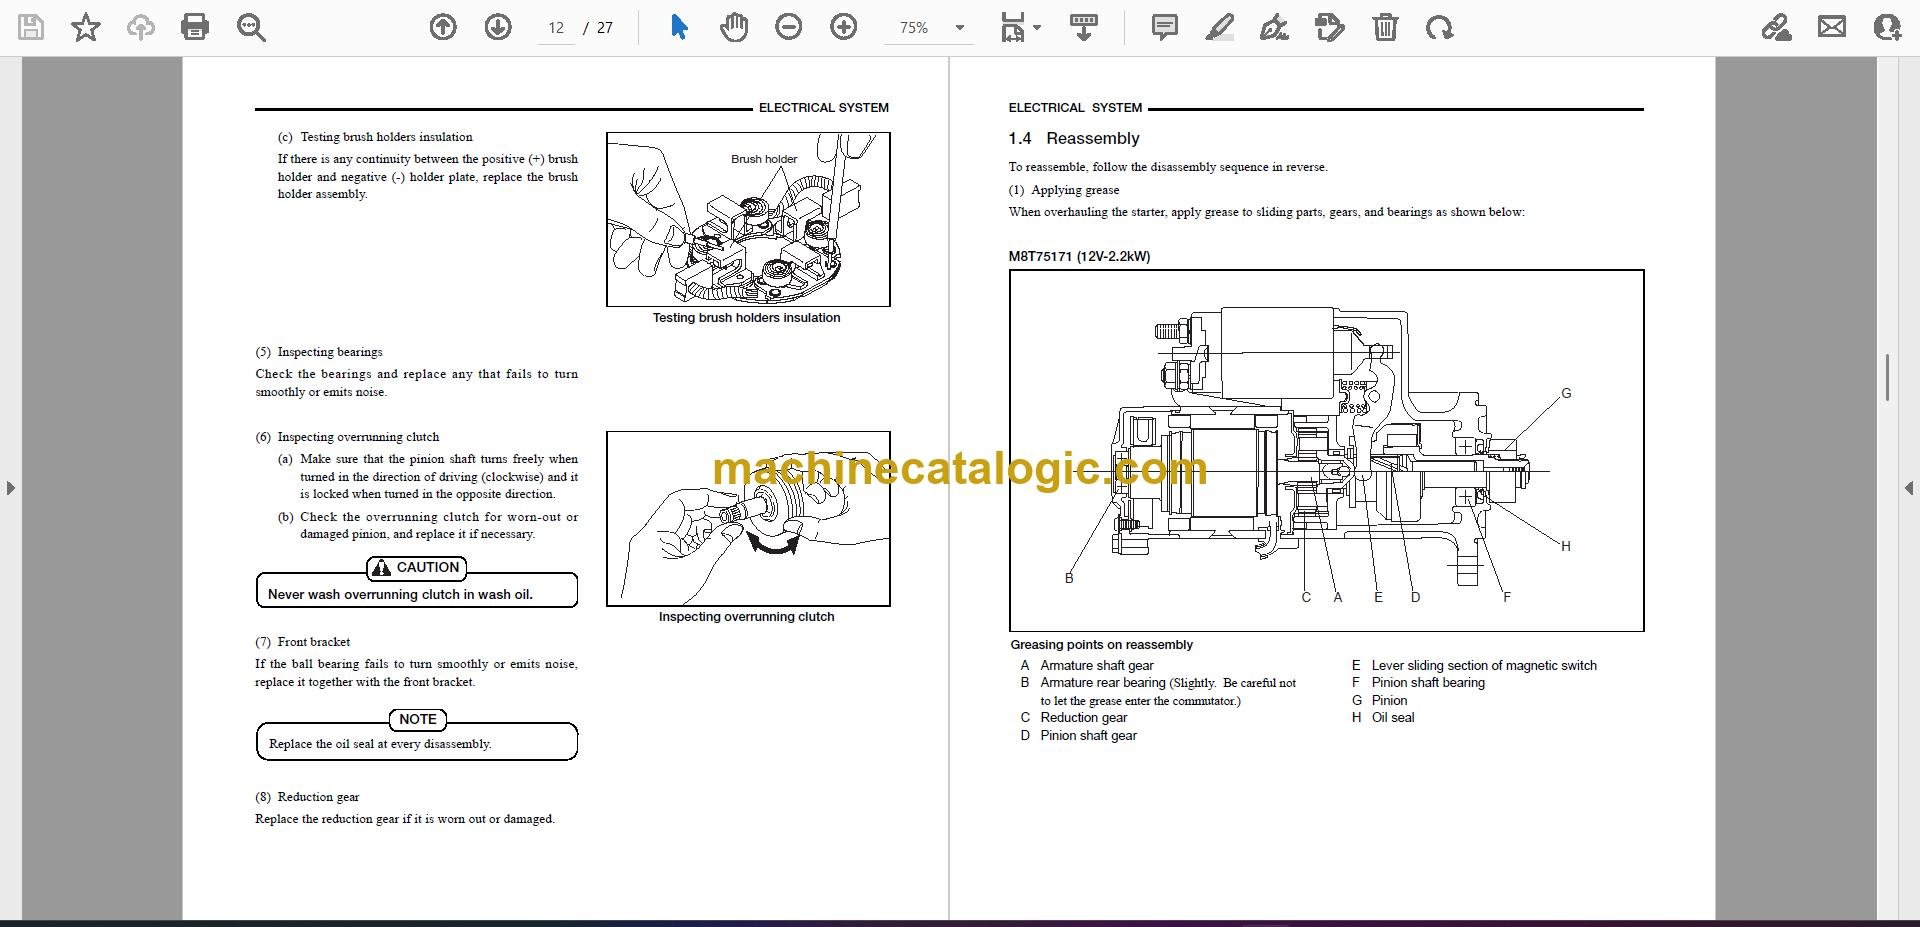
Task: Click 'Never wash overrunning clutch' caution text
Action: pyautogui.click(x=400, y=594)
